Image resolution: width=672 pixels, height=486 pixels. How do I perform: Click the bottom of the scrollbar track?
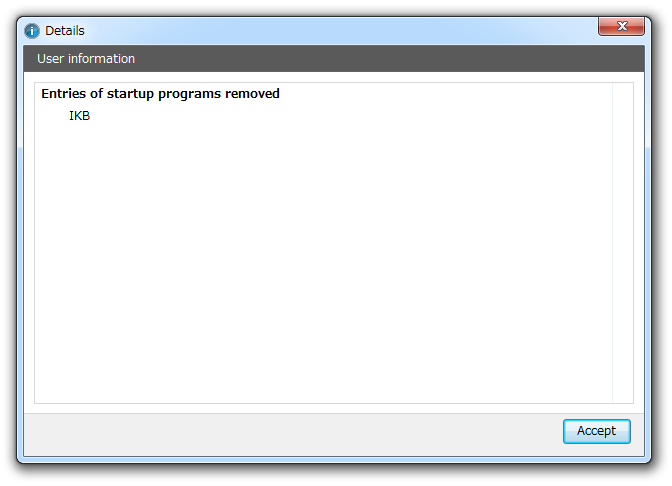coord(623,392)
